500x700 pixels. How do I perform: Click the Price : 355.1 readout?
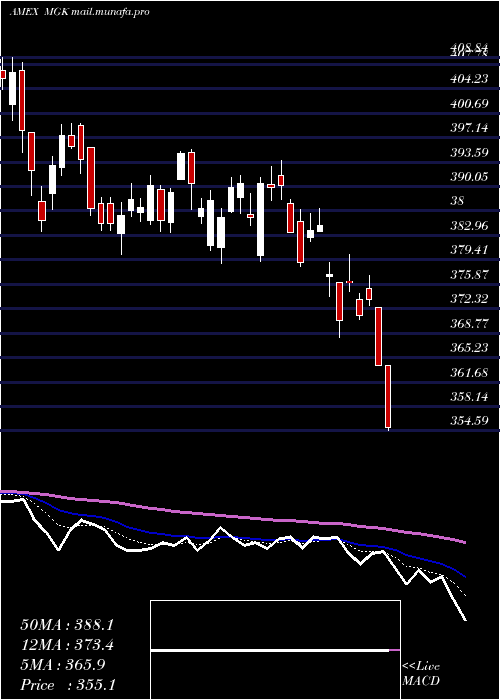tap(68, 685)
